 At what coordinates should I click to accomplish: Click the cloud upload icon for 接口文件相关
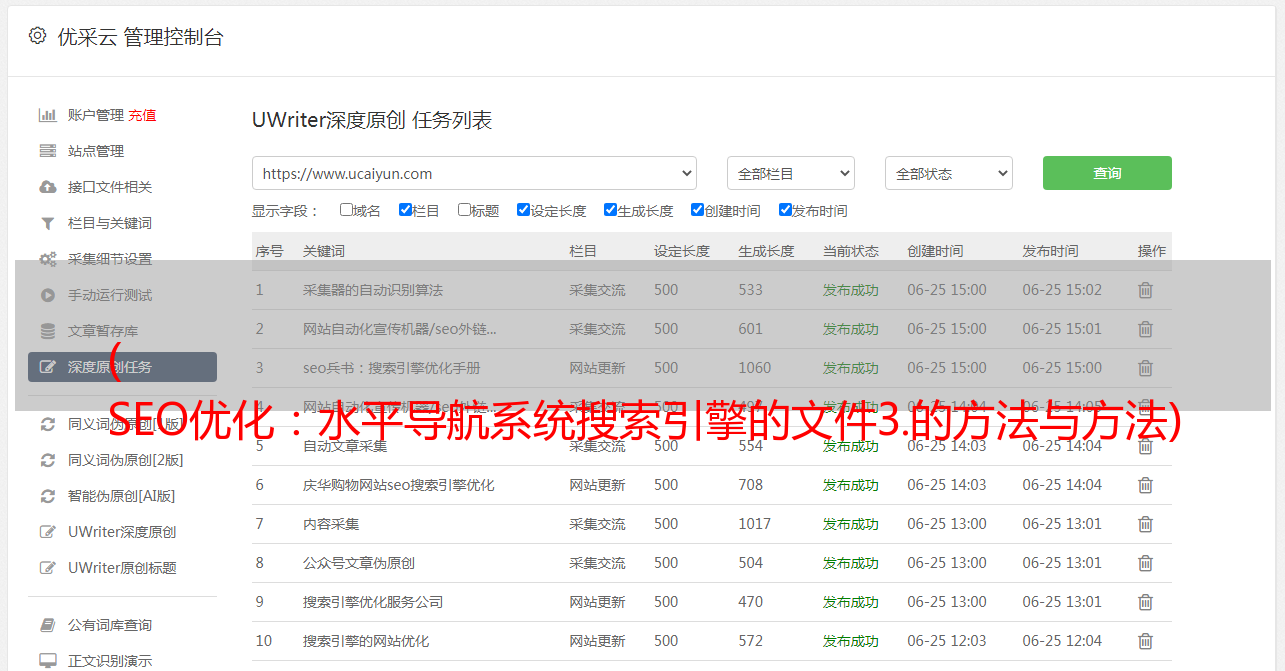tap(47, 187)
